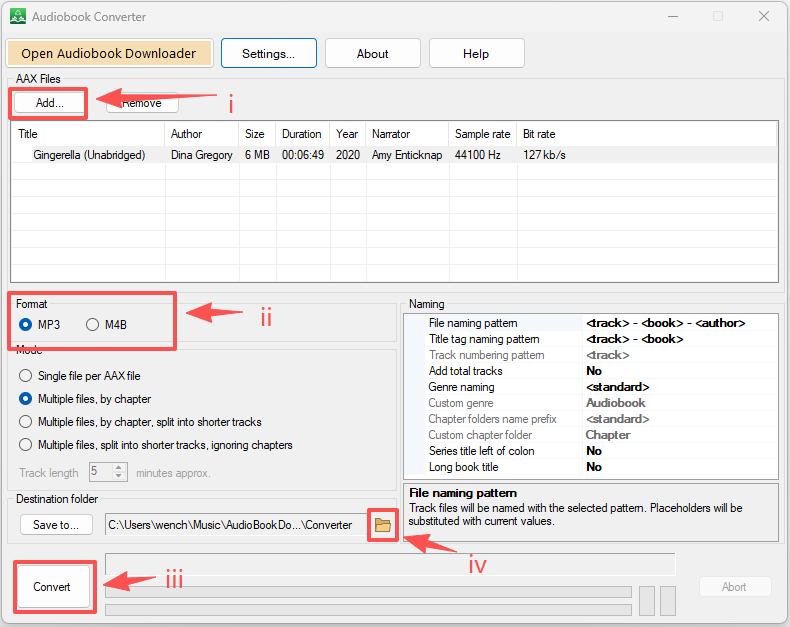The image size is (790, 627).
Task: Select Multiple files, by chapter mode
Action: (26, 399)
